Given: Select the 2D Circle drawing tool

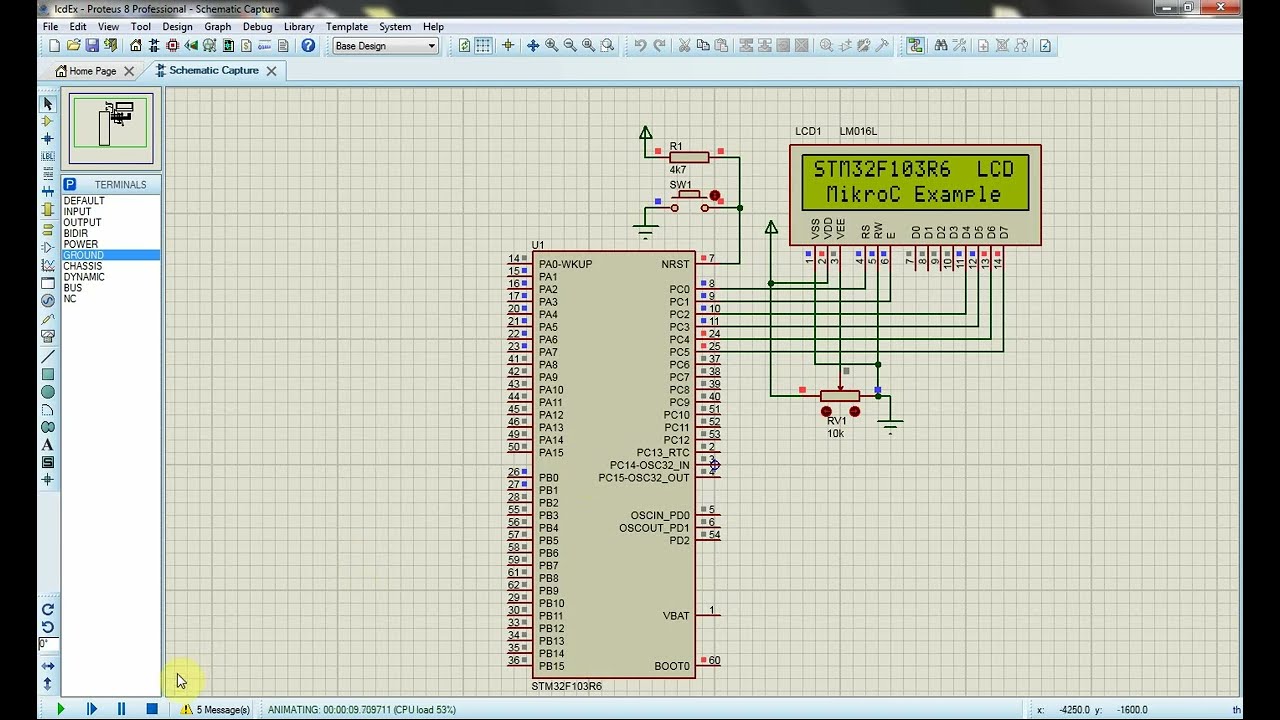Looking at the screenshot, I should click(47, 392).
